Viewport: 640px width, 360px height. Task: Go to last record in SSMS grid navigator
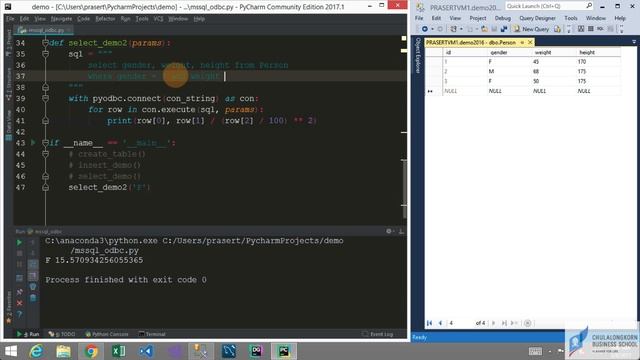click(504, 323)
